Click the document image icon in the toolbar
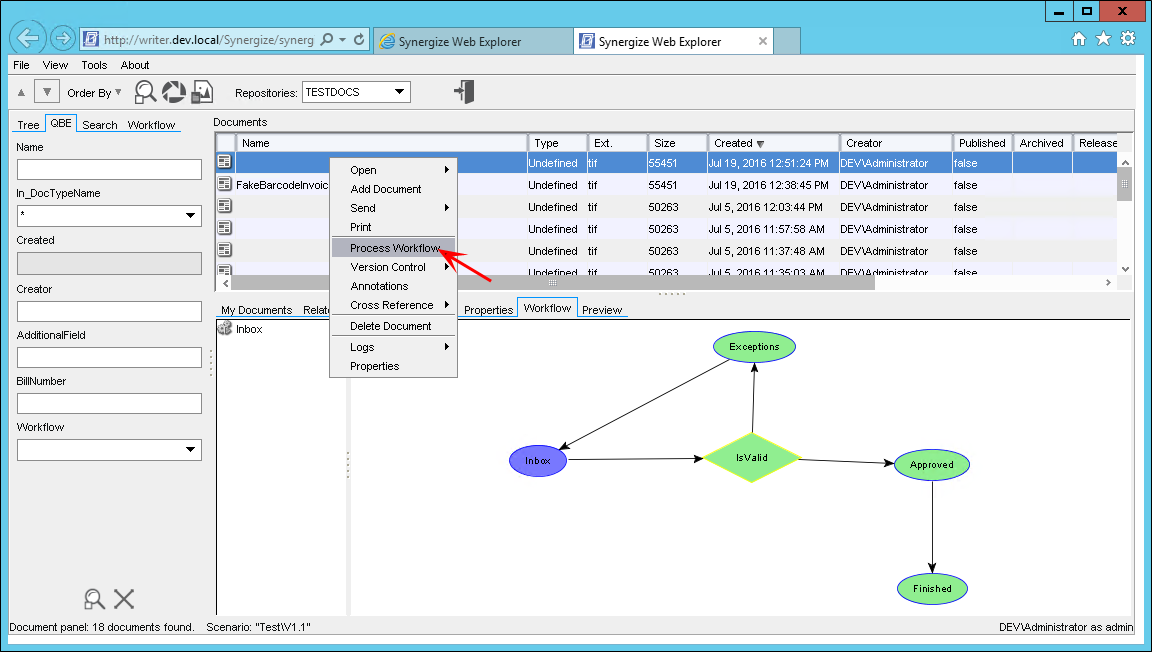 (202, 92)
